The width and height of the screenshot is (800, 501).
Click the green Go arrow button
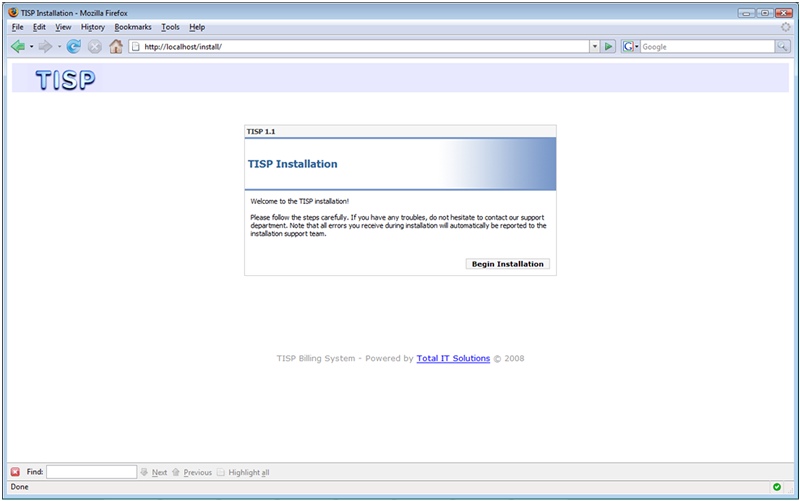click(x=608, y=46)
